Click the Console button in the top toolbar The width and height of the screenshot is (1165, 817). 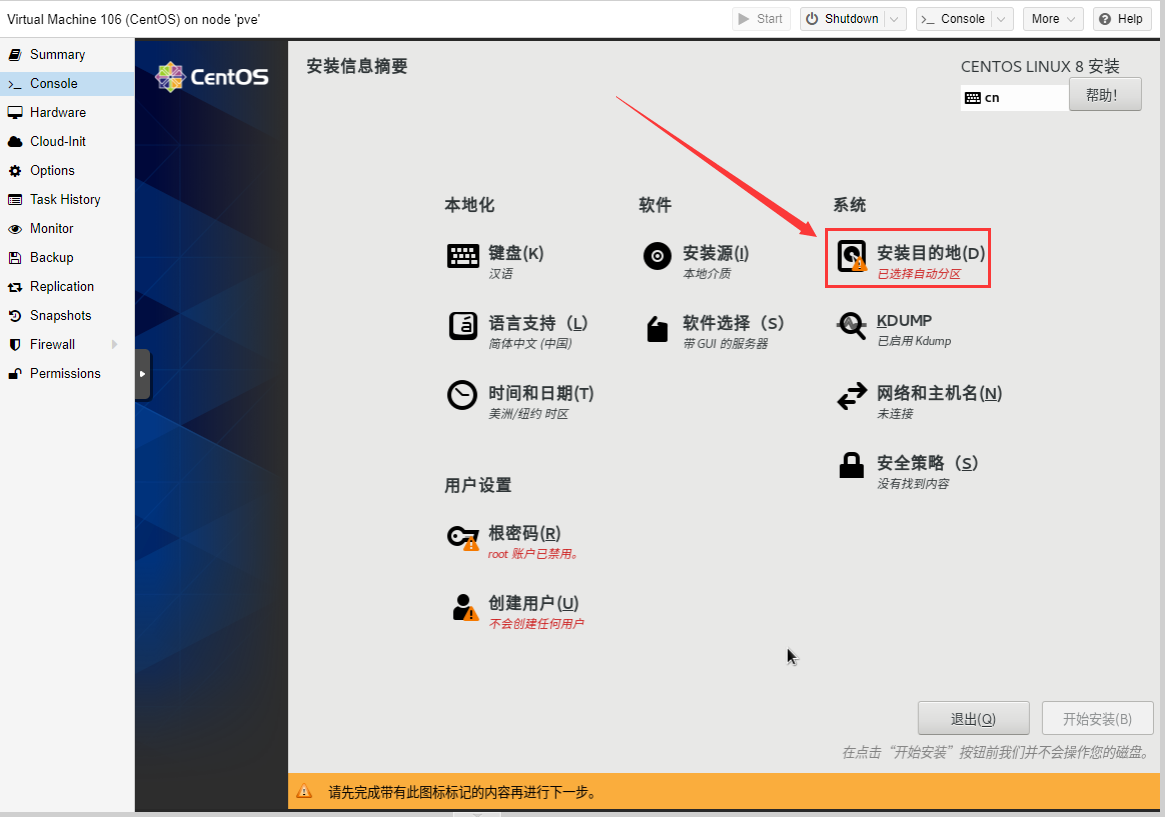(x=954, y=19)
